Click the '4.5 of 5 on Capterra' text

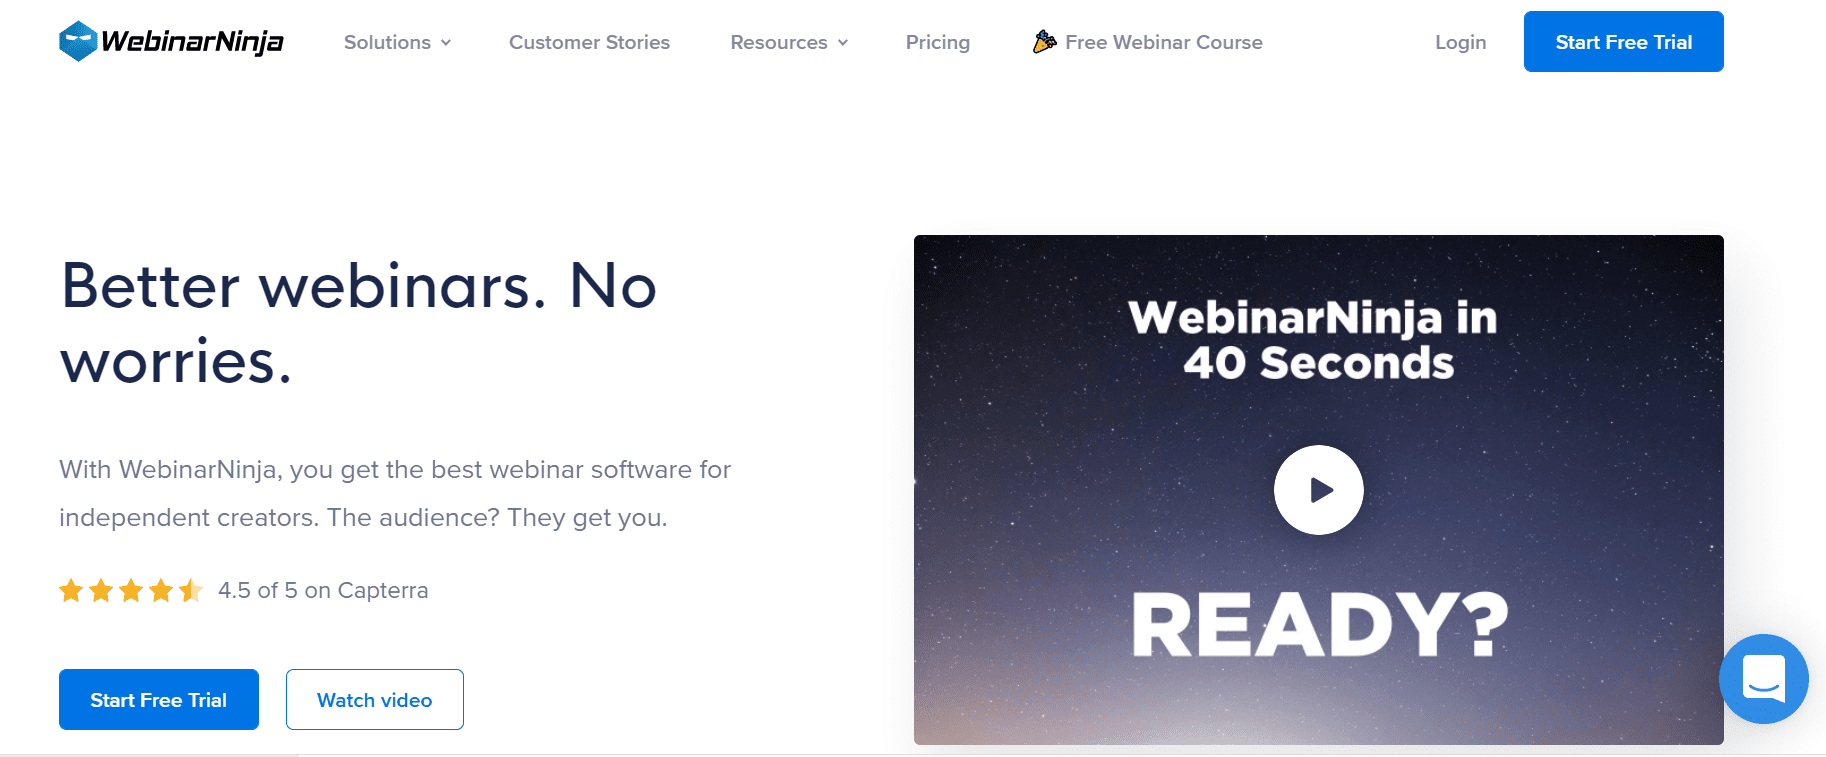click(323, 591)
